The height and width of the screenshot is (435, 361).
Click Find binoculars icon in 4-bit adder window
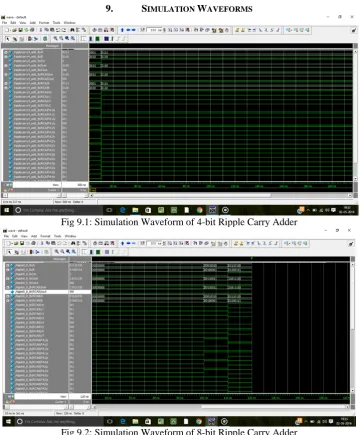pos(72,30)
